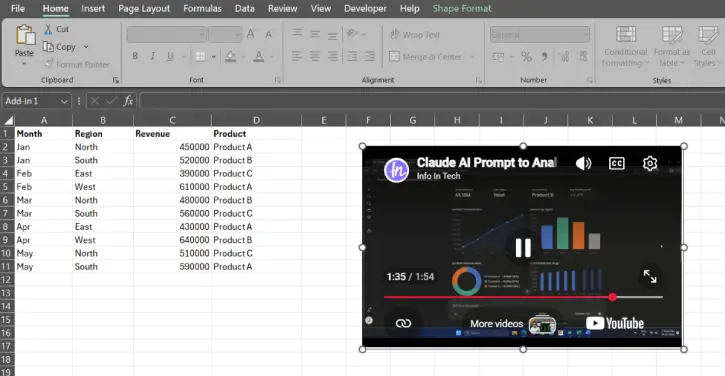Image resolution: width=725 pixels, height=376 pixels.
Task: Click the Borders icon
Action: coord(200,56)
